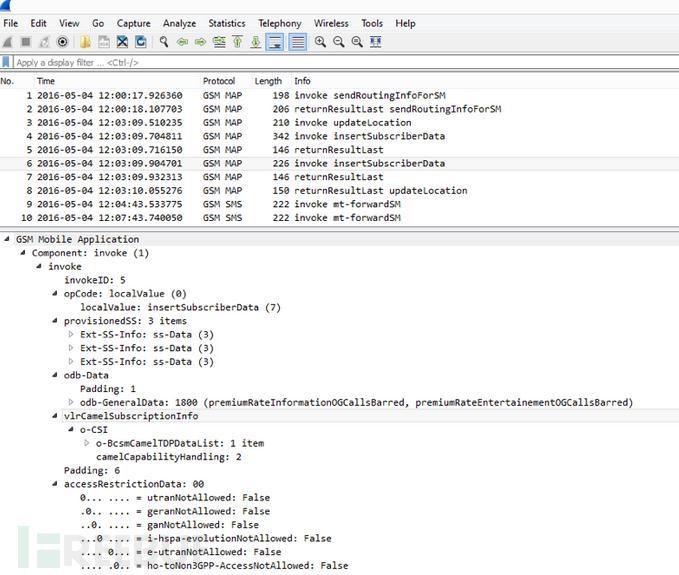Sort packets by Protocol column header

pos(218,81)
